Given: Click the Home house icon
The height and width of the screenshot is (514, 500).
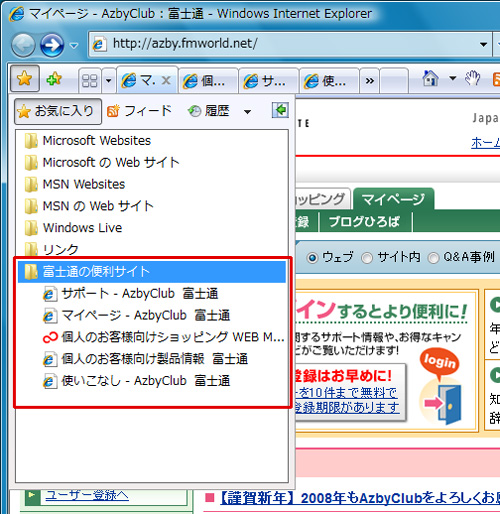Looking at the screenshot, I should (430, 79).
